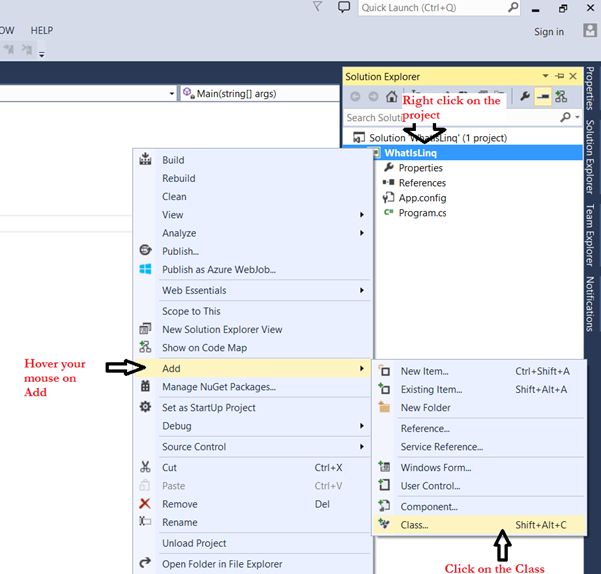Click the feedback speech bubble icon
This screenshot has width=601, height=574.
tap(344, 7)
